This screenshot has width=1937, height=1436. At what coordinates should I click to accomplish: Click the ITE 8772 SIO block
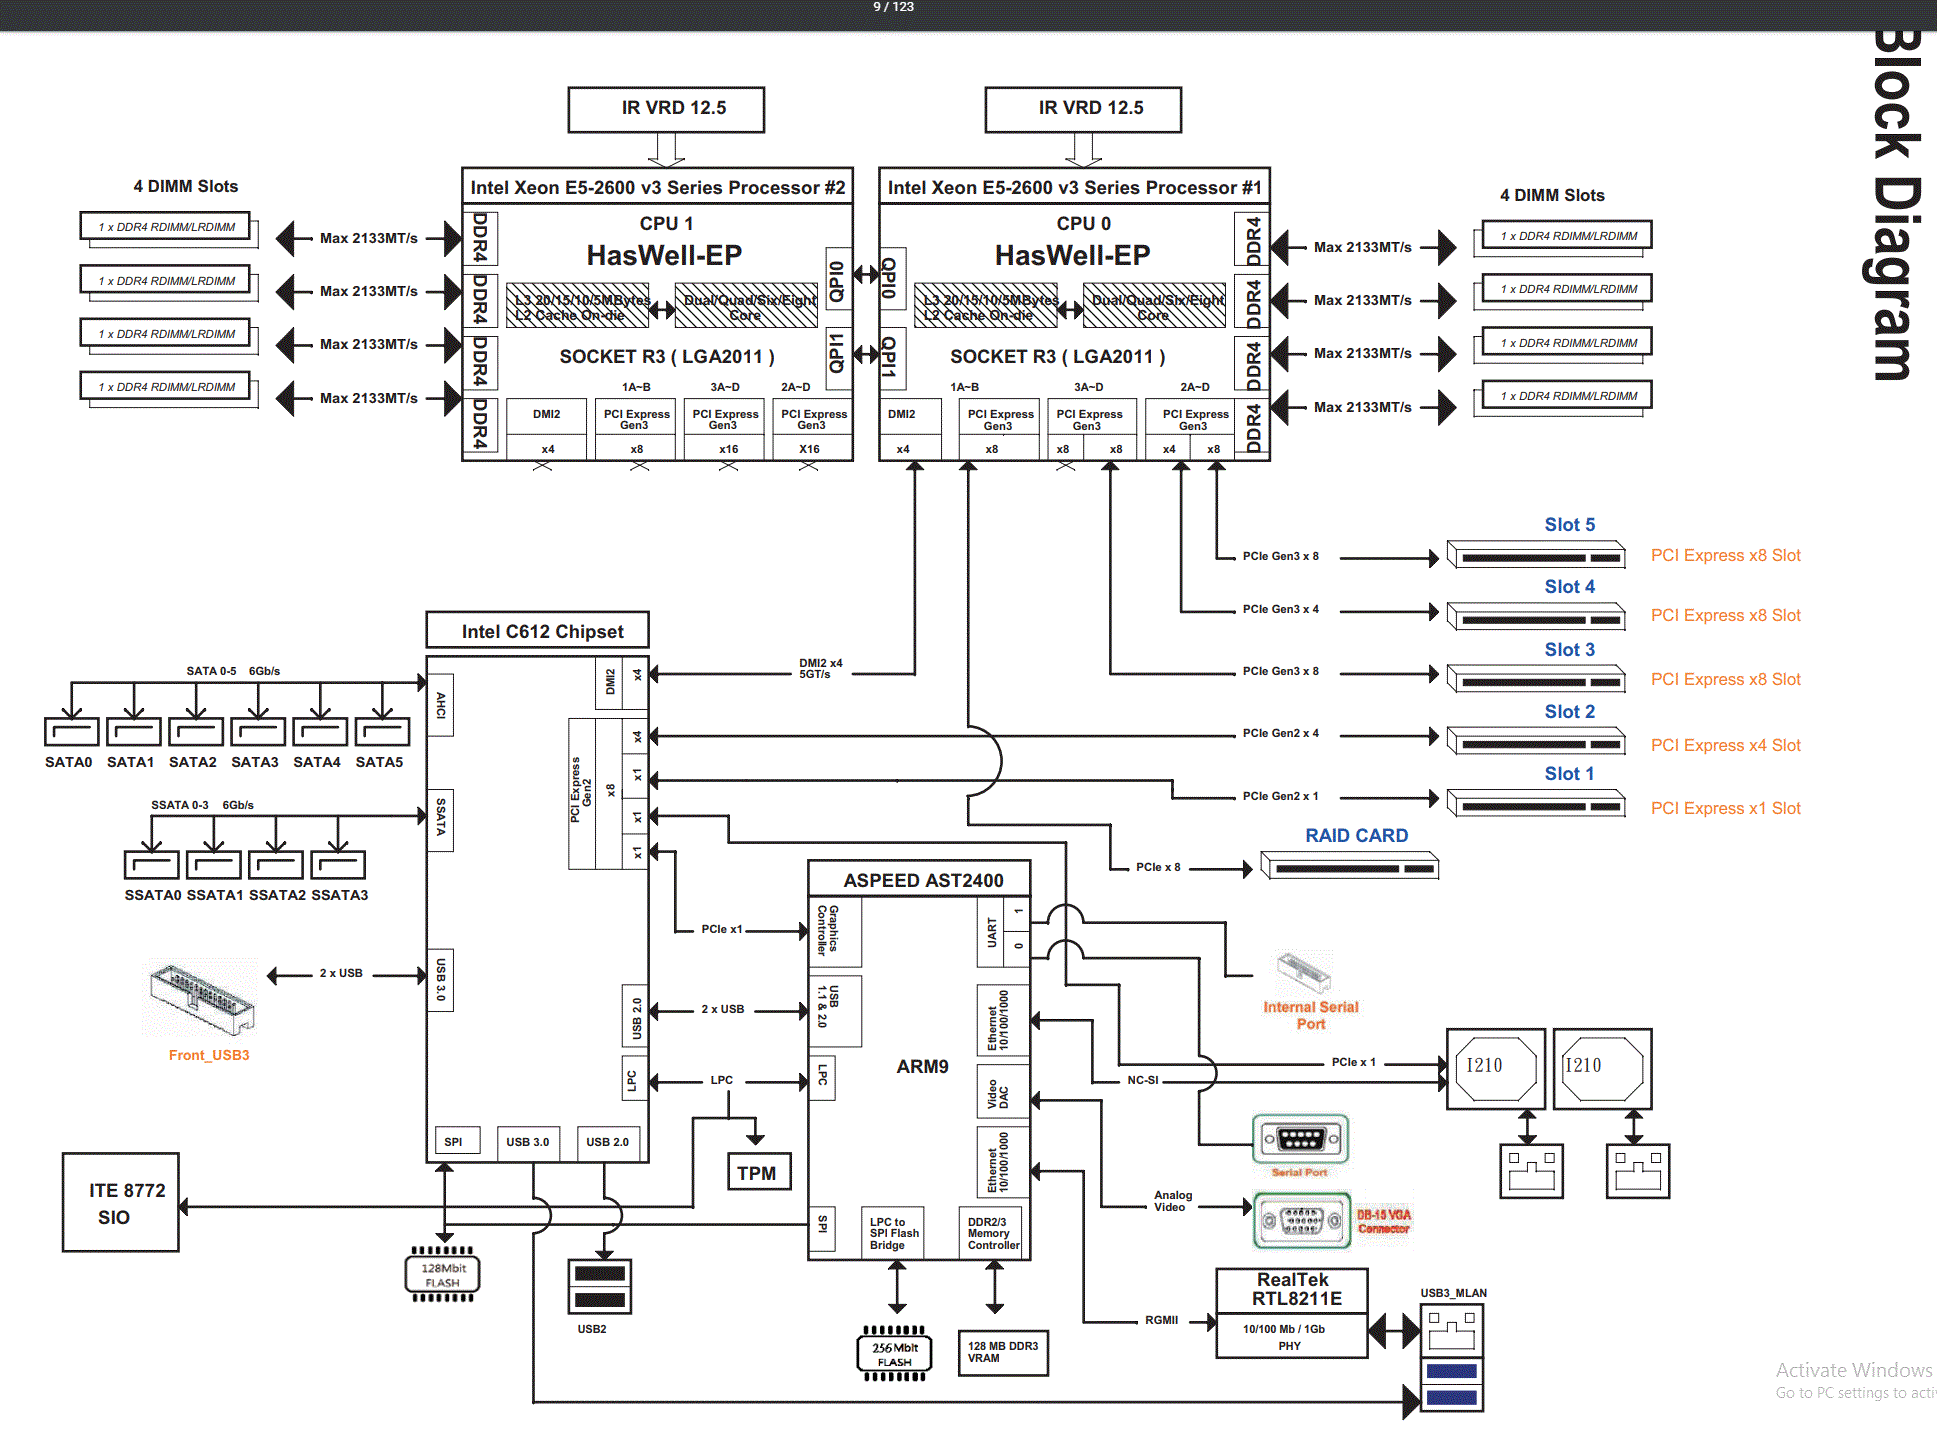click(x=121, y=1203)
